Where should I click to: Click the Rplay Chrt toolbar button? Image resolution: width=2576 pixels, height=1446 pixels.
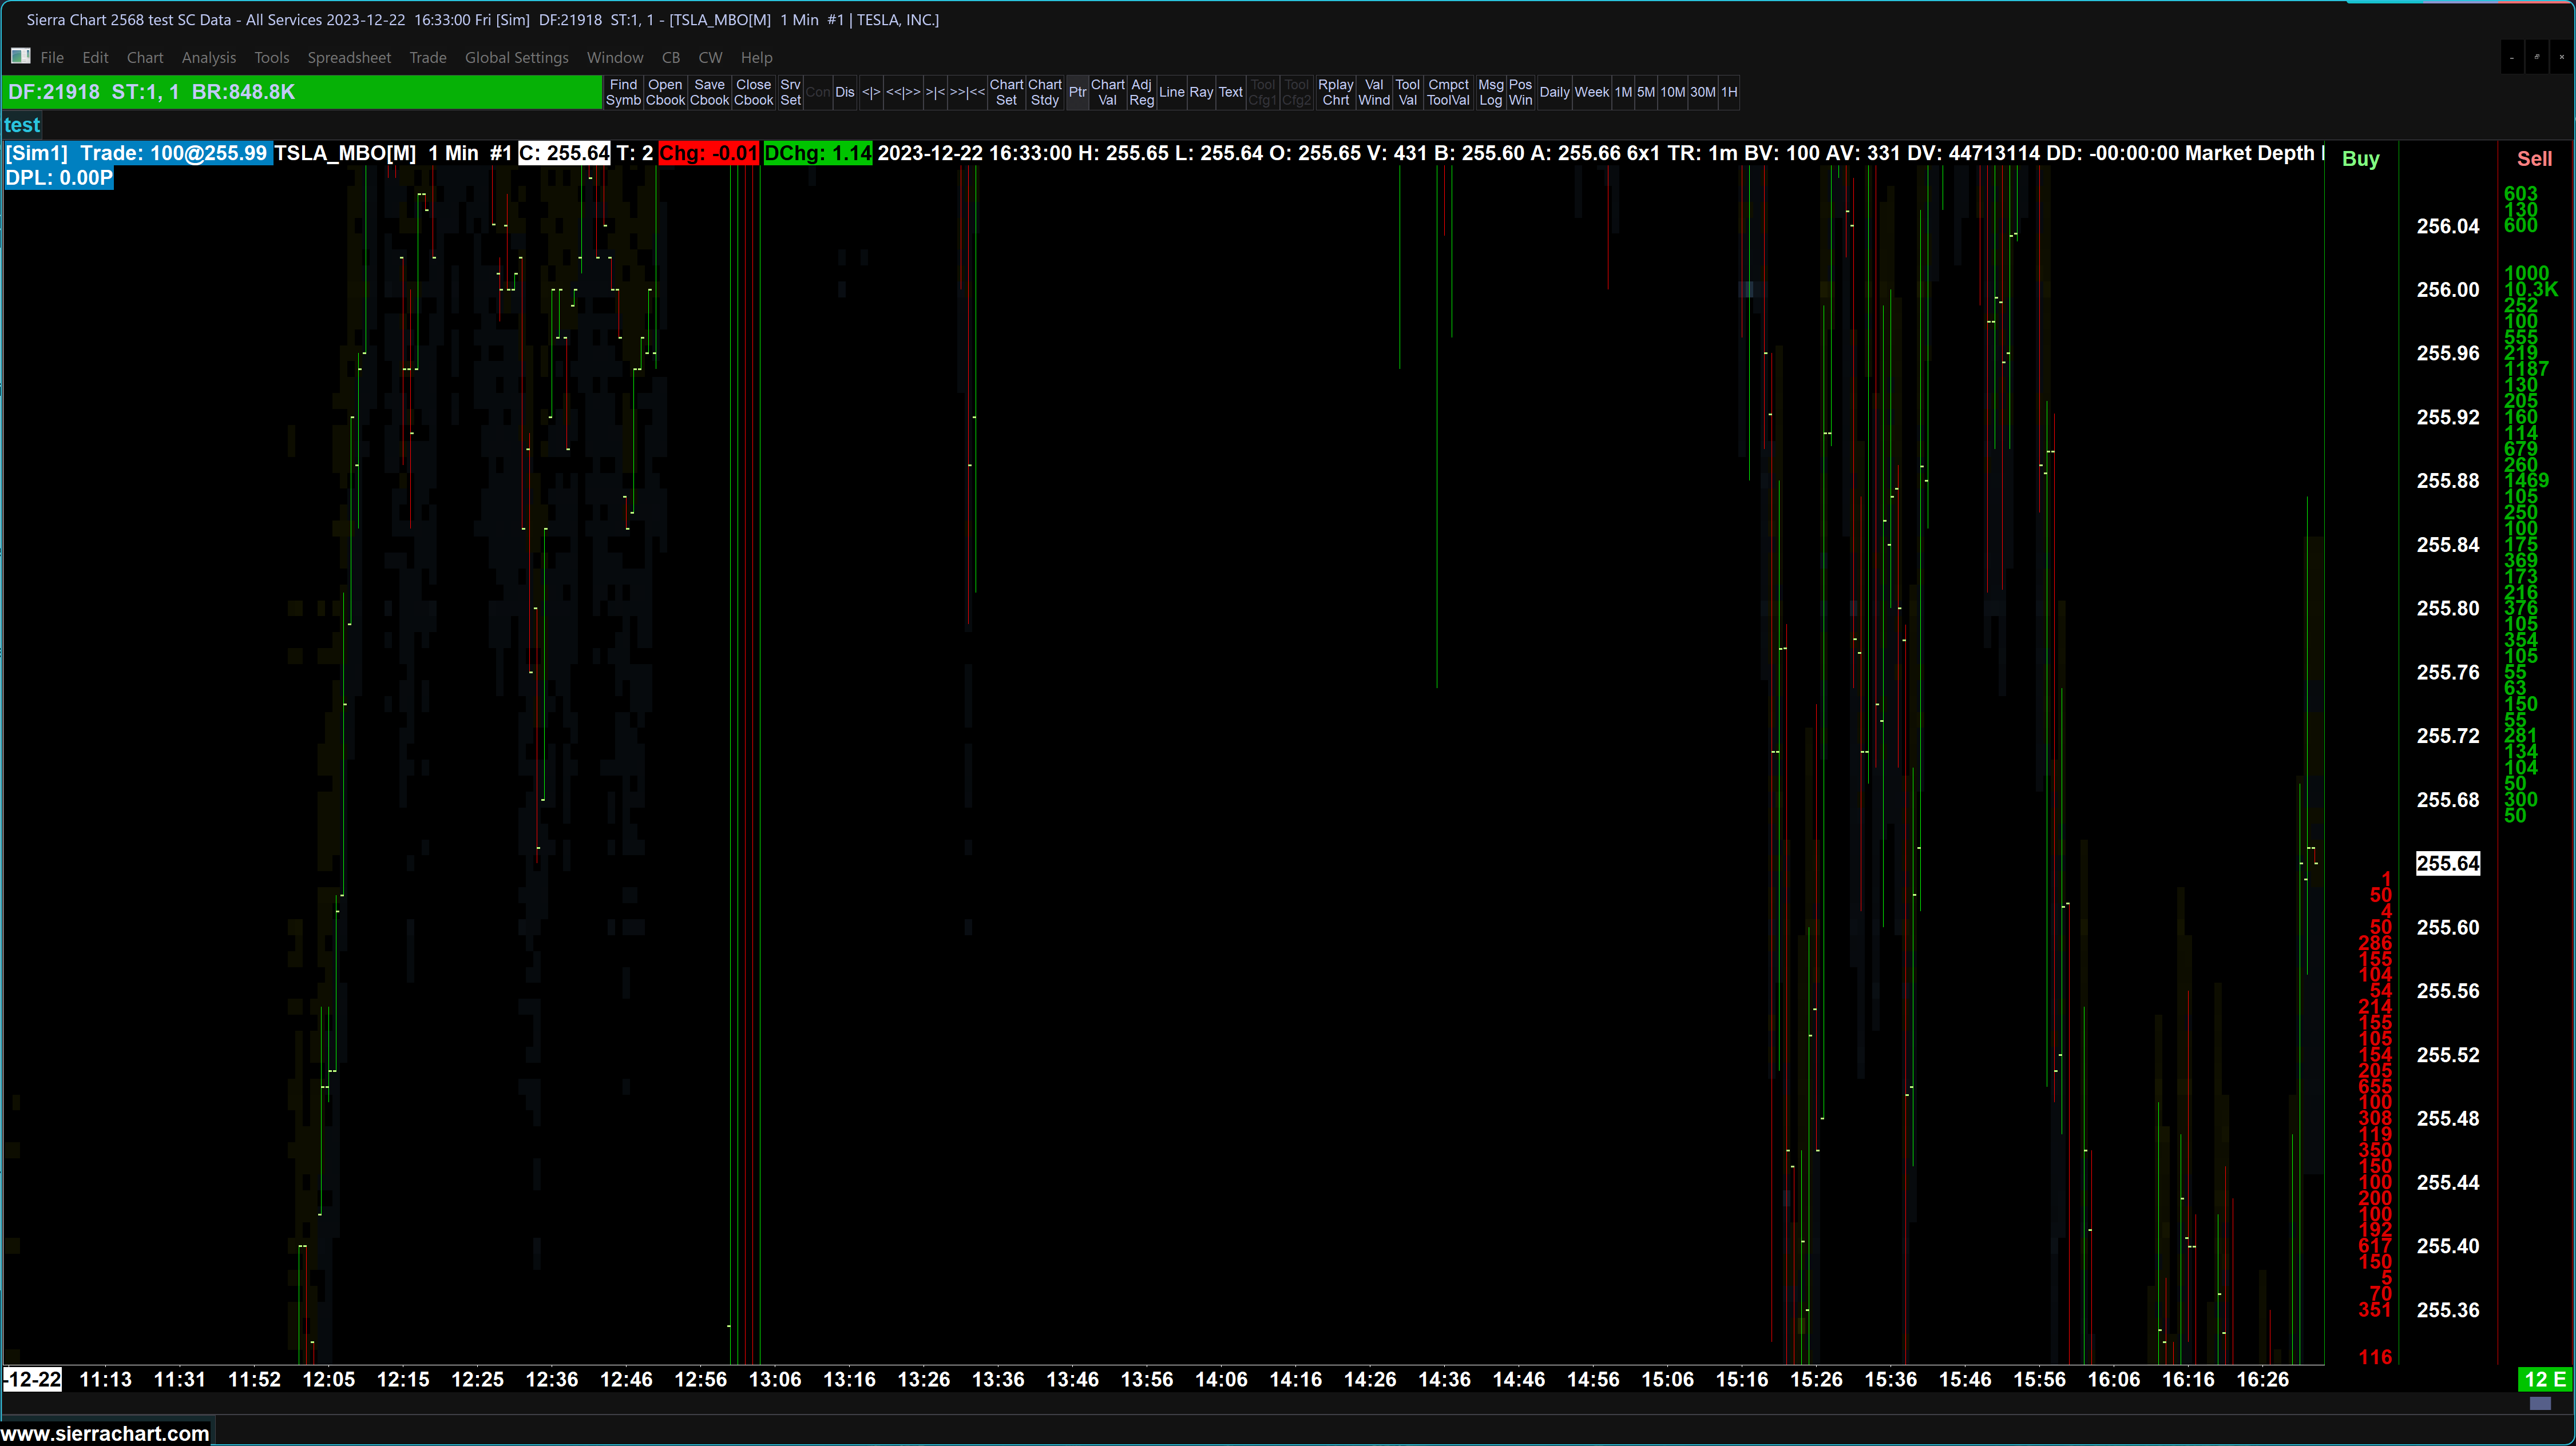[1335, 92]
